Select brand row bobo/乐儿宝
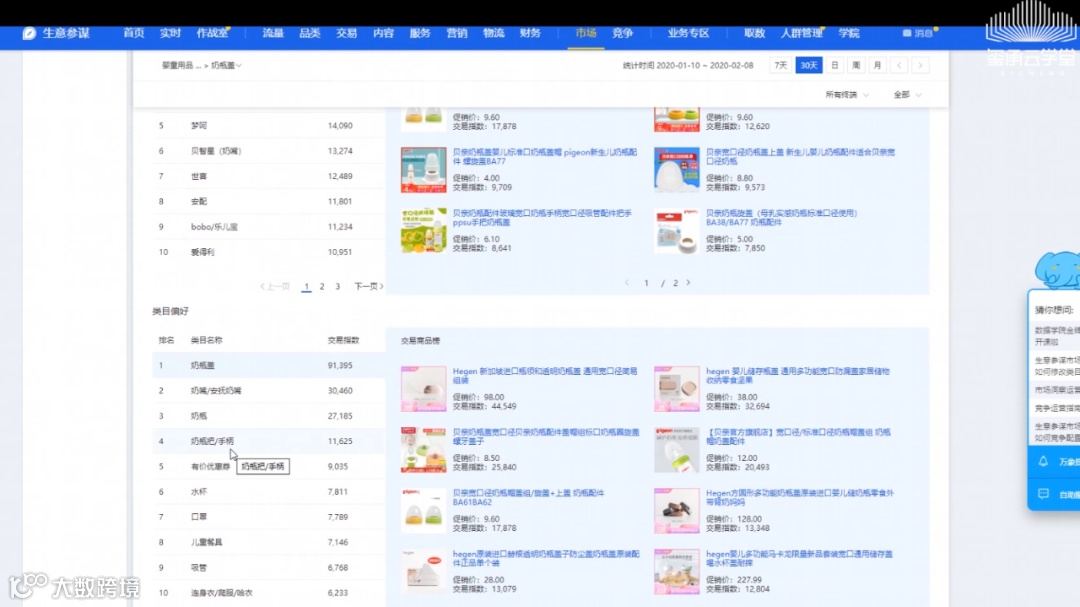Image resolution: width=1080 pixels, height=607 pixels. coord(269,227)
